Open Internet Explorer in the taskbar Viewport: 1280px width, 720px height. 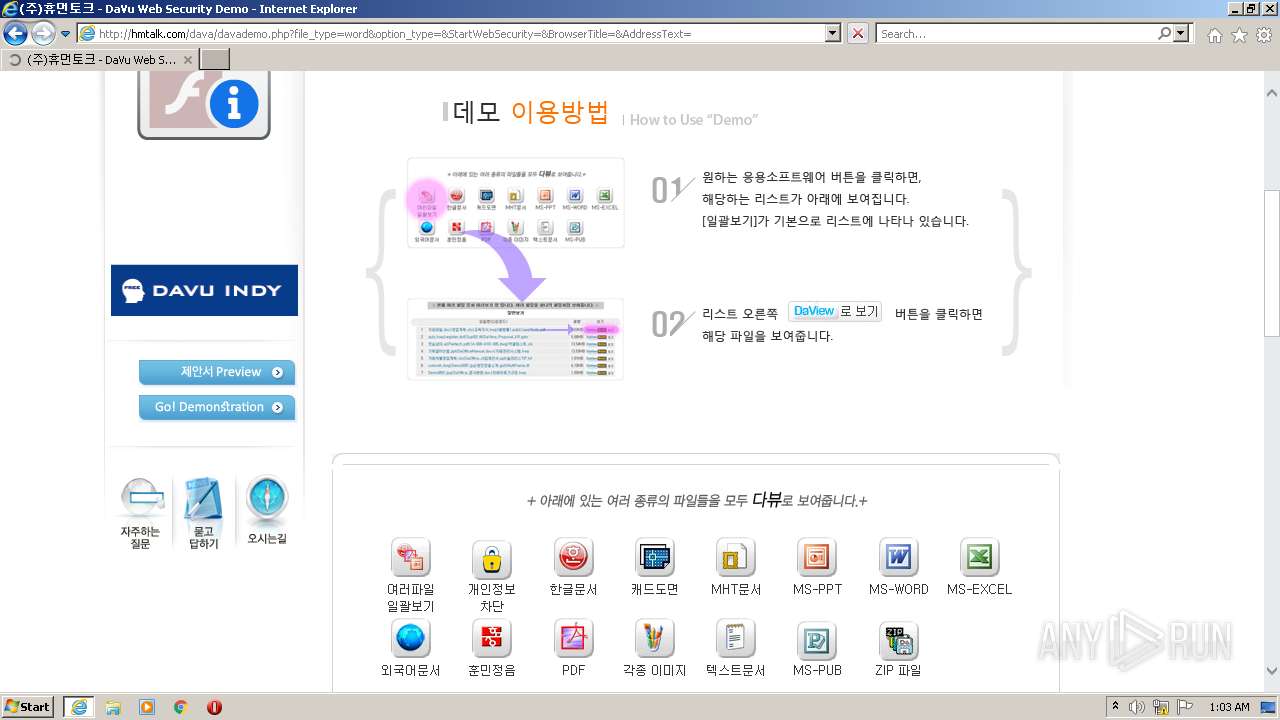(78, 706)
